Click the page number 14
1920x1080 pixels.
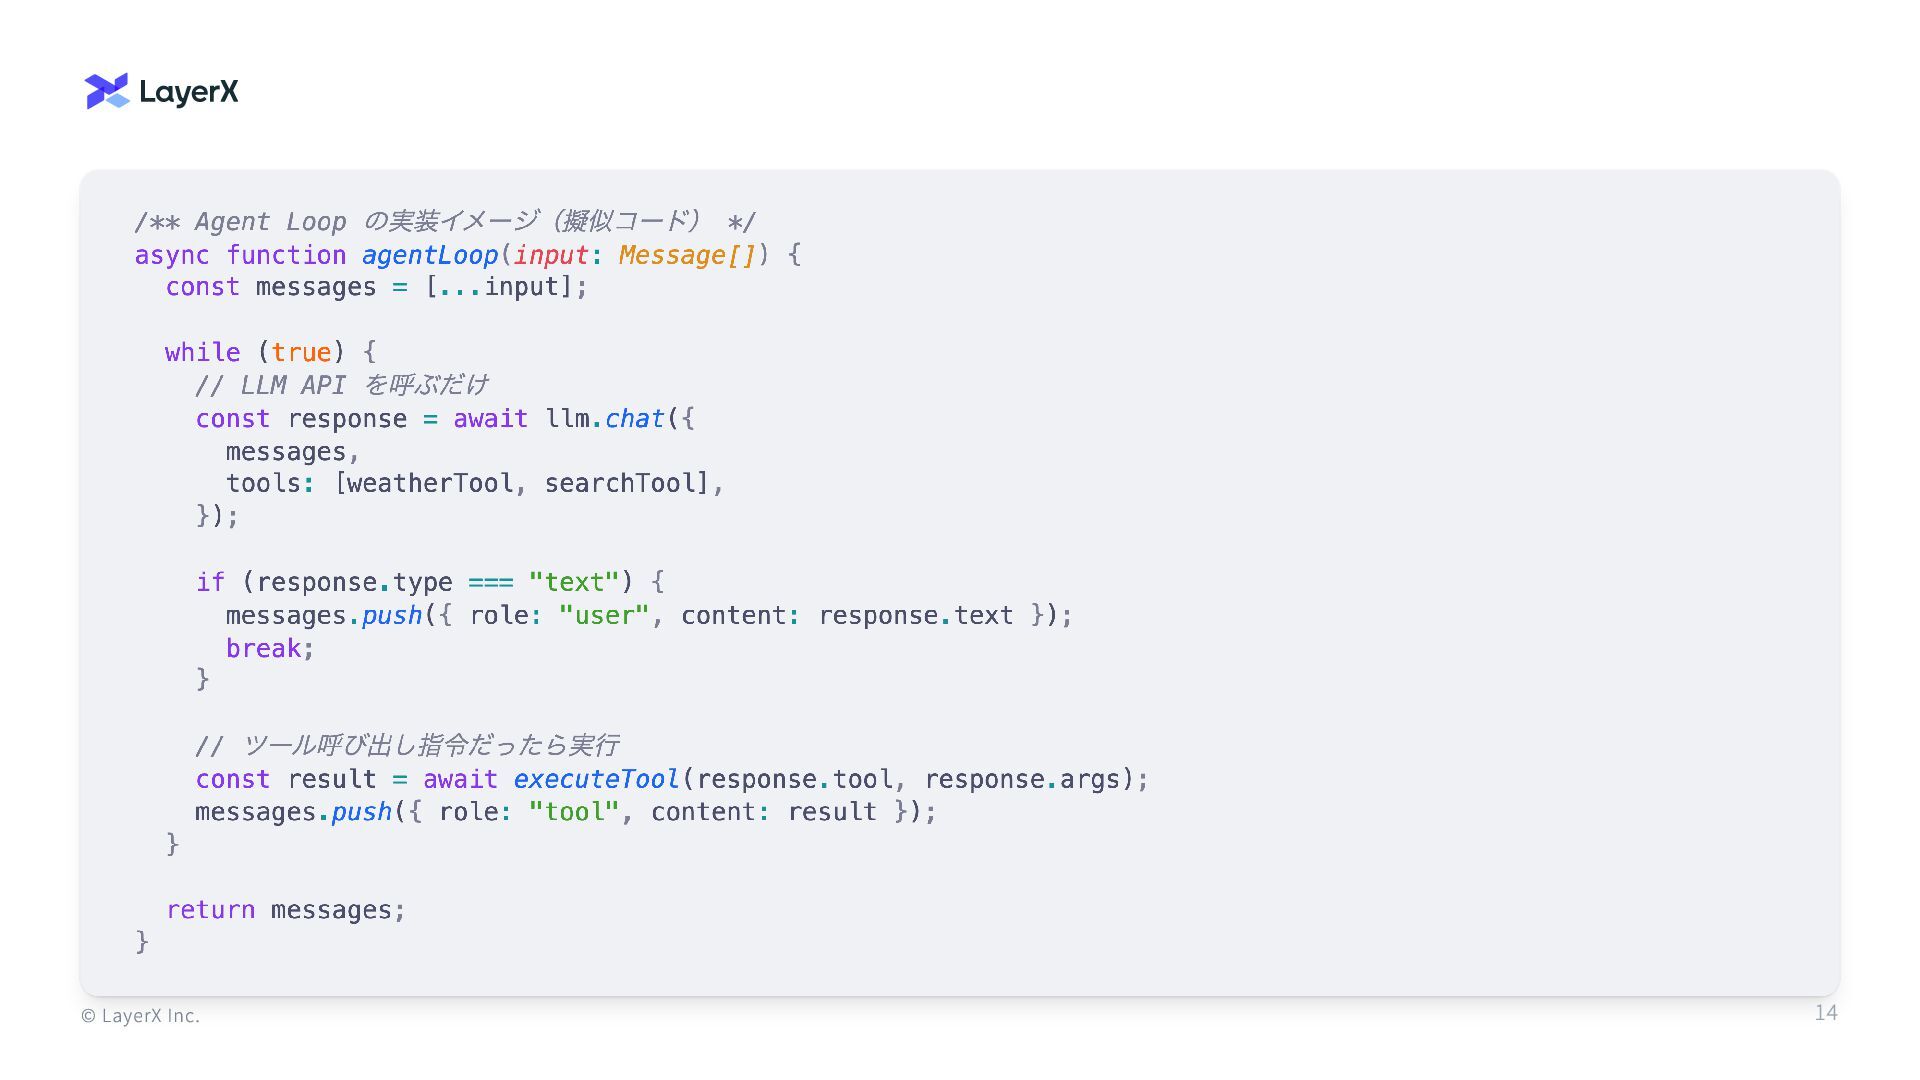[1825, 1013]
